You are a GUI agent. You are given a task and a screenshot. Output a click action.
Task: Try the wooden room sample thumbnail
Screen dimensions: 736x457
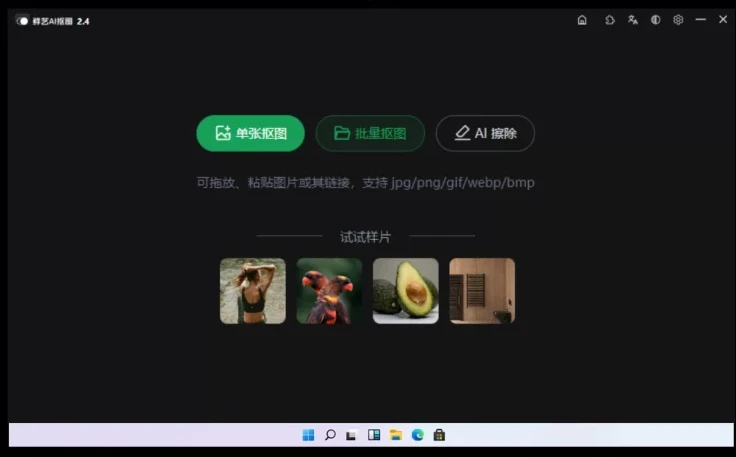[482, 291]
